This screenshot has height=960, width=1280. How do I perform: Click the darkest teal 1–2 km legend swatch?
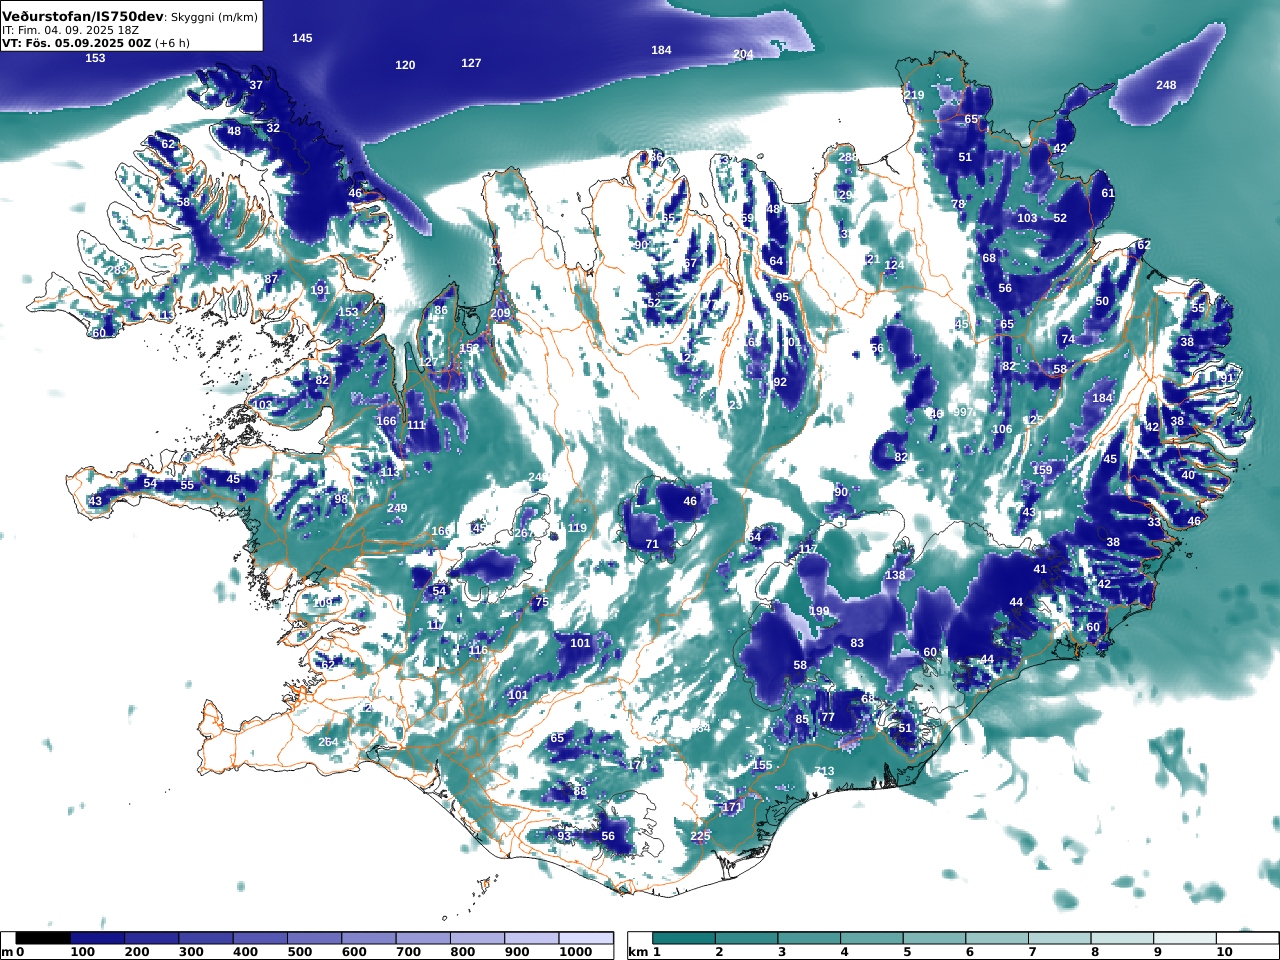point(684,938)
